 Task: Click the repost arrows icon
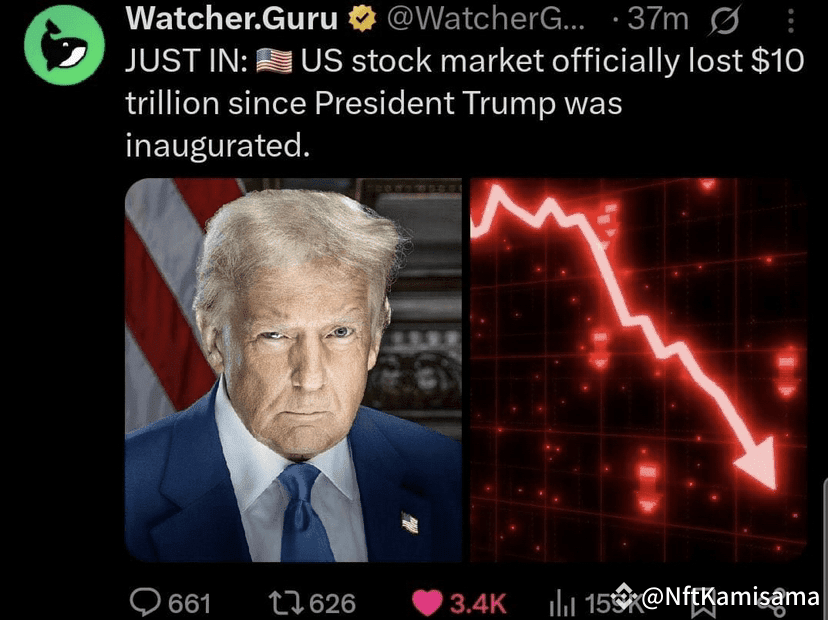[285, 602]
